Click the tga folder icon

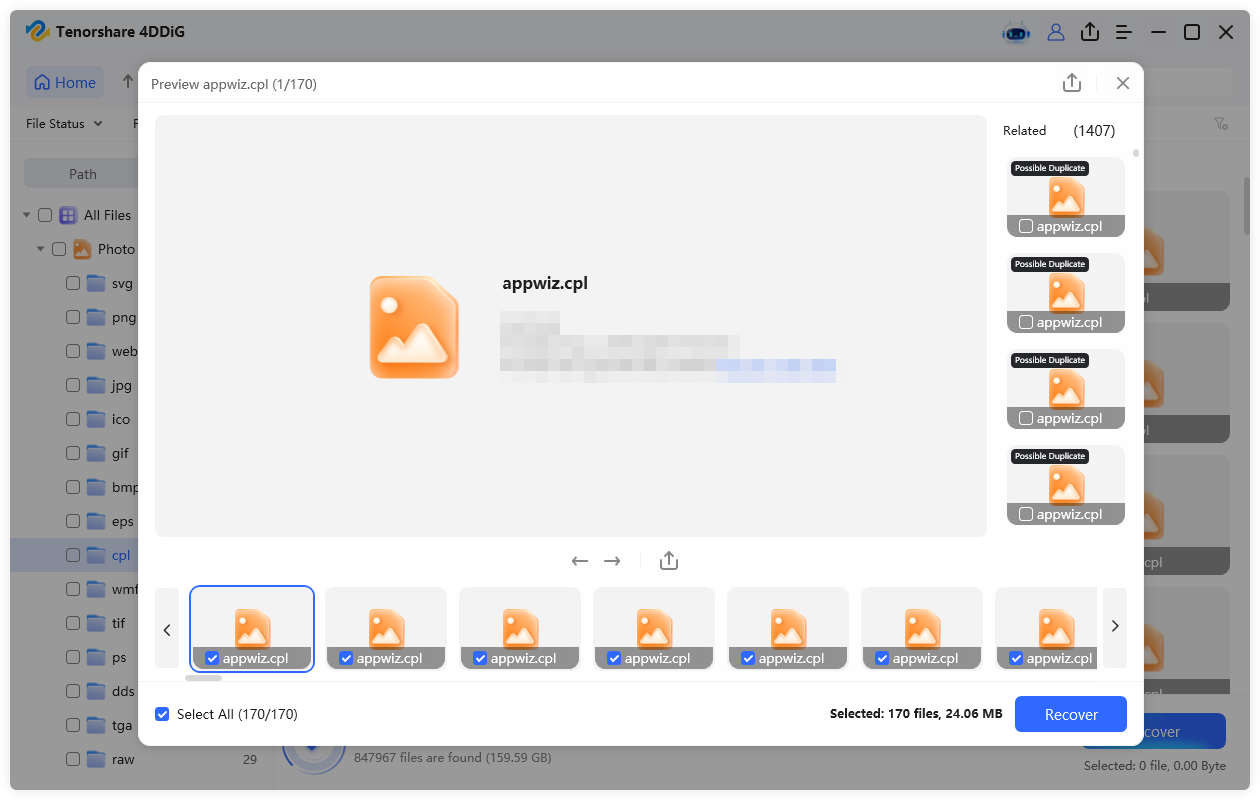pos(96,725)
